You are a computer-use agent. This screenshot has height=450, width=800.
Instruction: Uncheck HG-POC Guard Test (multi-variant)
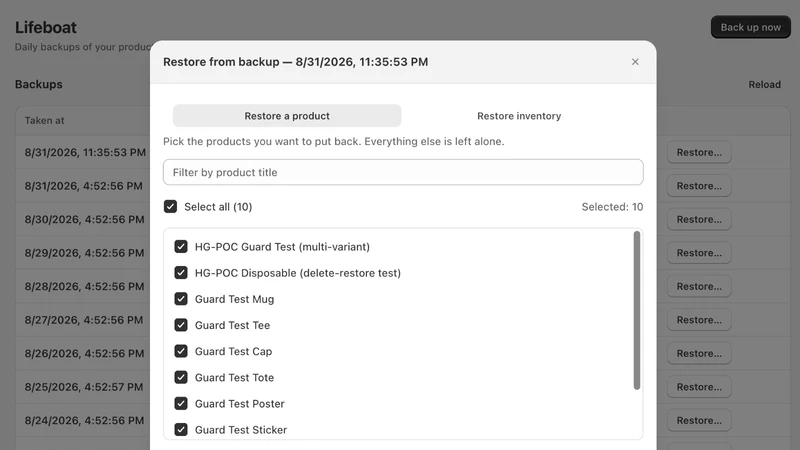pyautogui.click(x=181, y=247)
